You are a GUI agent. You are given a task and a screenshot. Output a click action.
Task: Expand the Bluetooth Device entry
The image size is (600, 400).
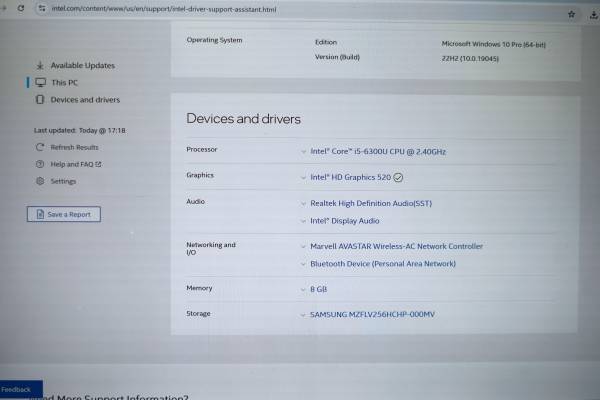click(x=303, y=264)
